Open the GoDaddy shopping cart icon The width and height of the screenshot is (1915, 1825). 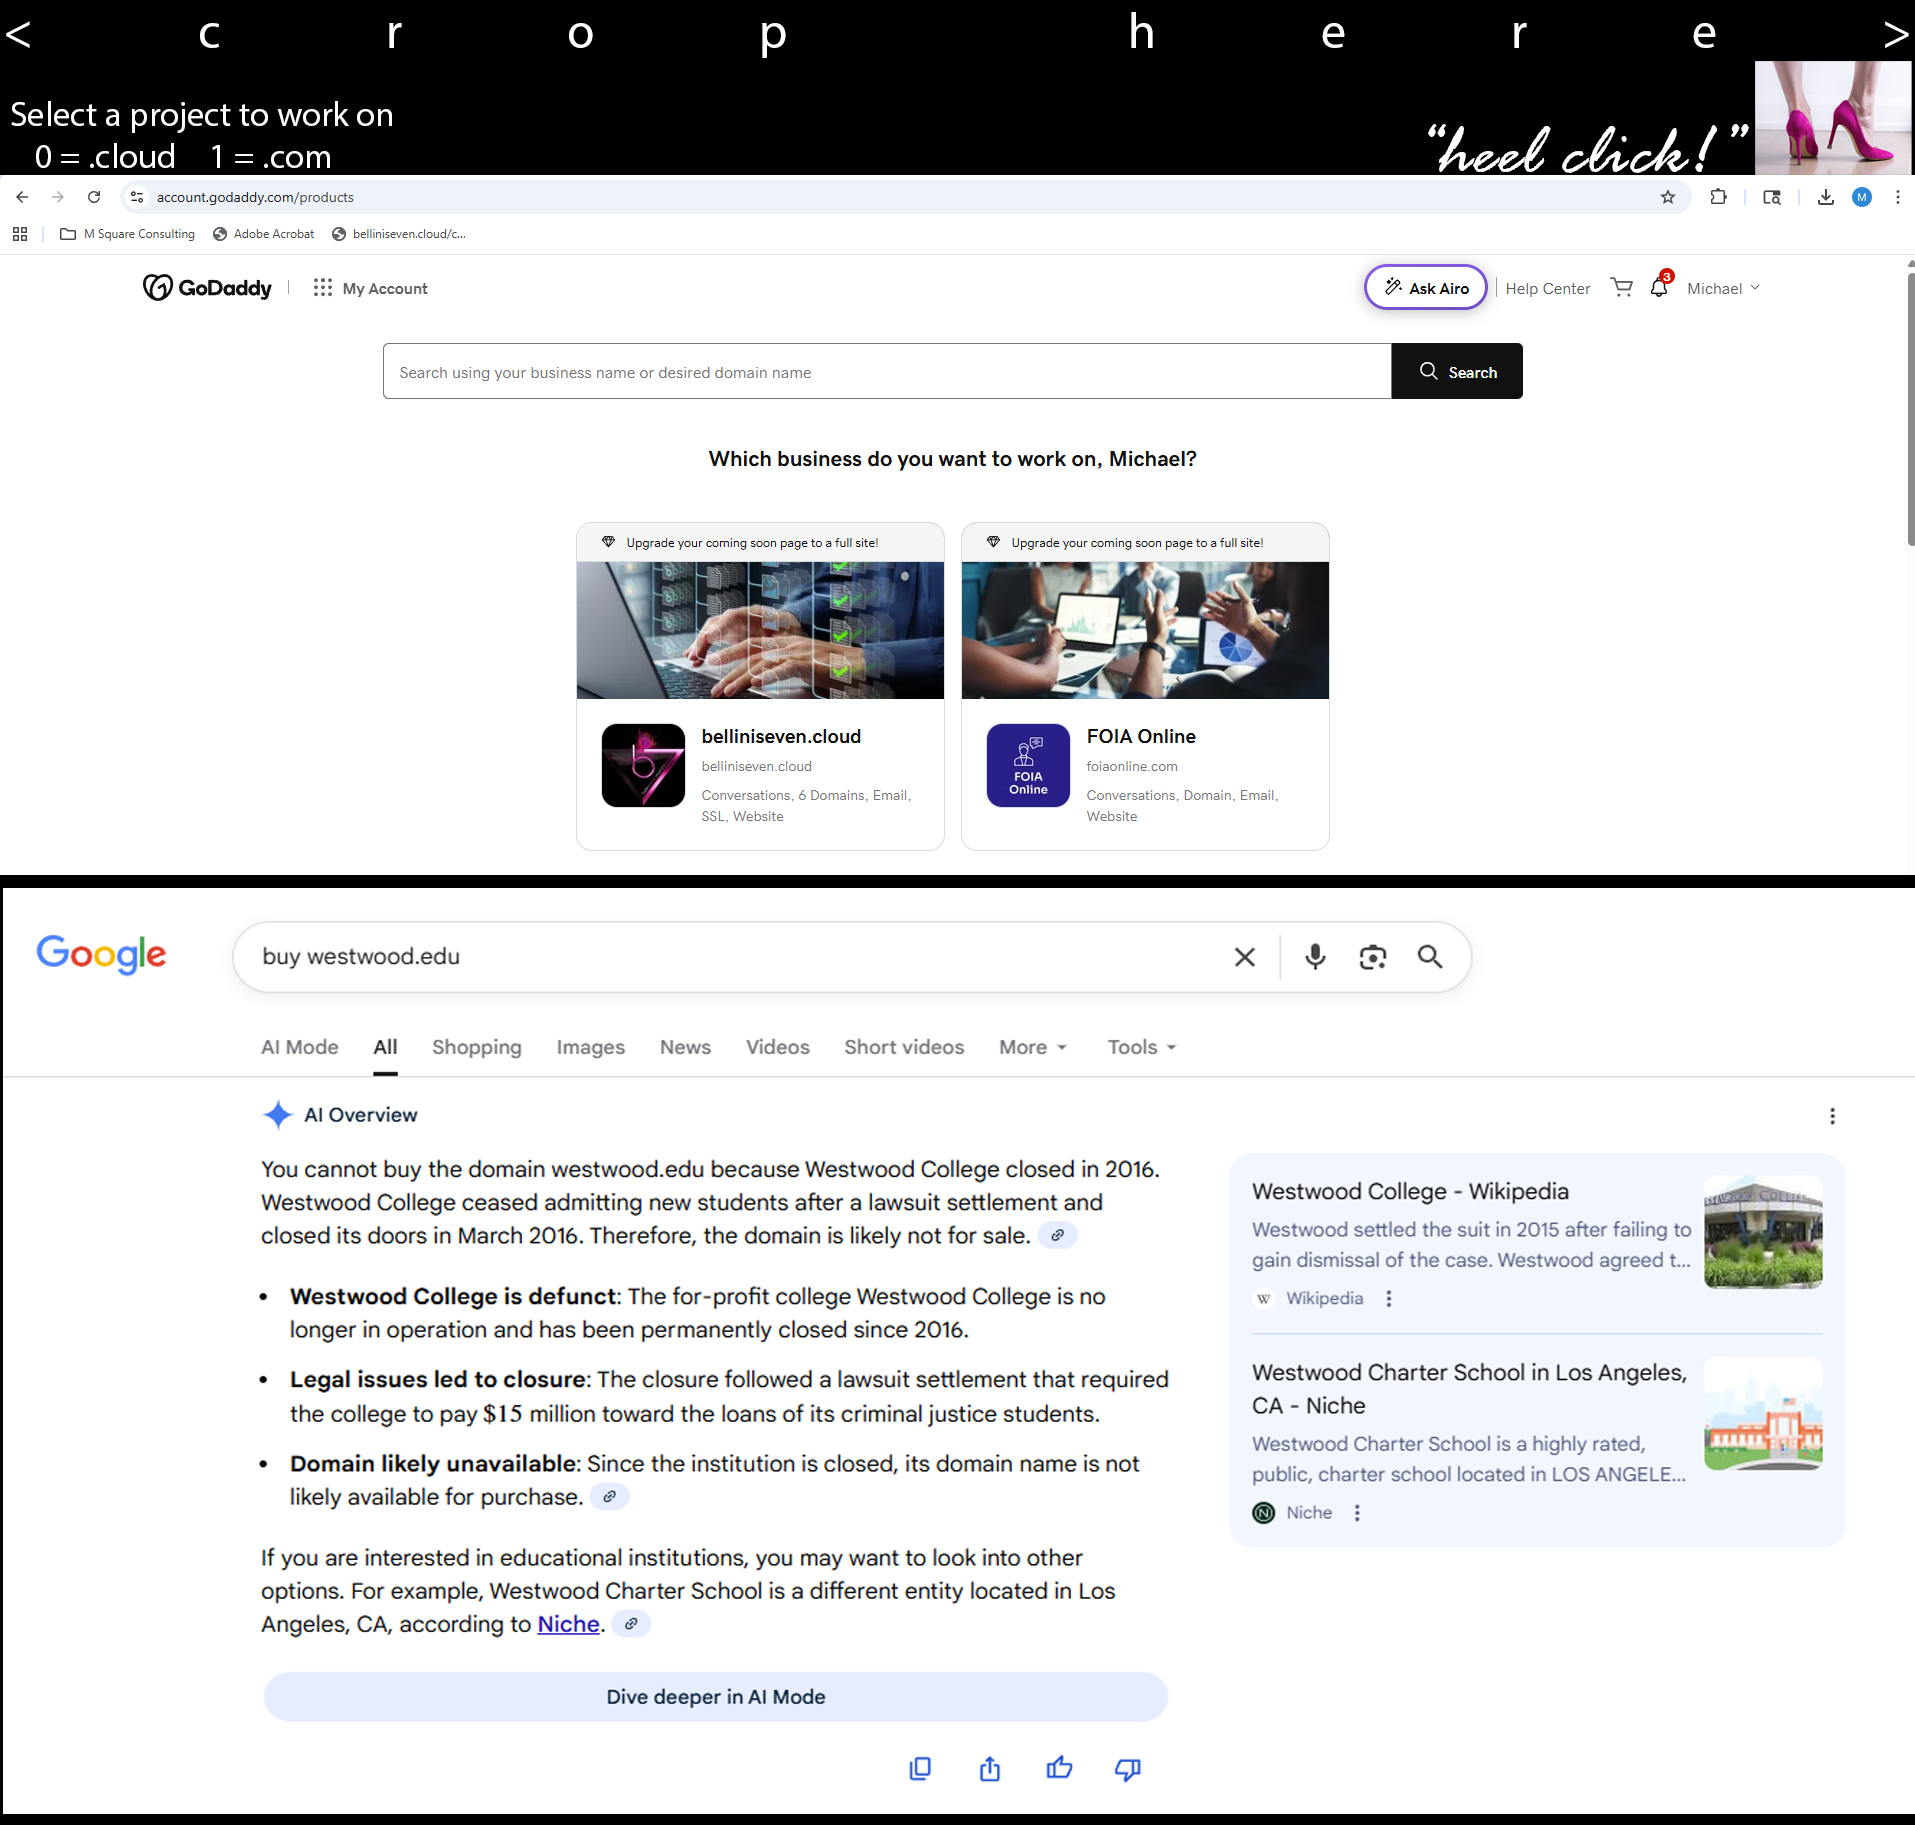(x=1621, y=288)
